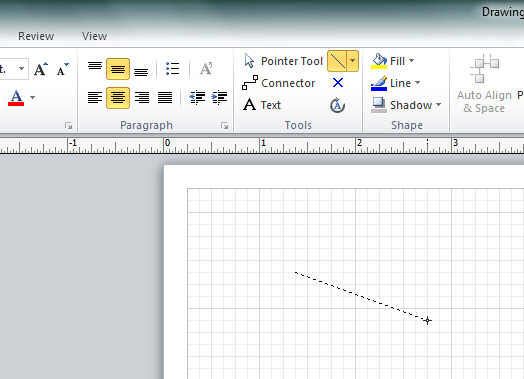The image size is (524, 379).
Task: Click the blue X connection point tool
Action: pyautogui.click(x=338, y=83)
